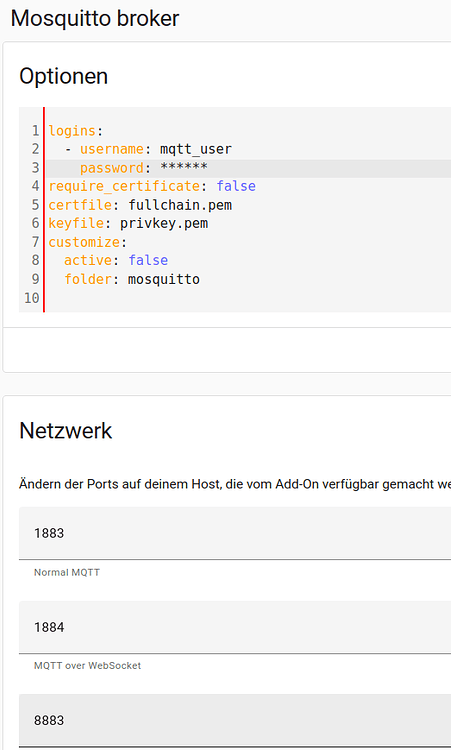The height and width of the screenshot is (750, 451).
Task: Click the 1884 MQTT over WebSocket port field
Action: [235, 627]
